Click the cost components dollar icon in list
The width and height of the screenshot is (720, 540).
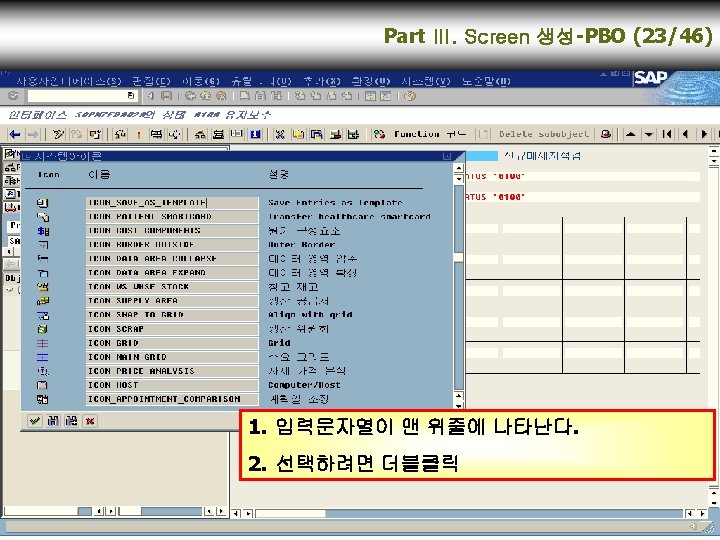[x=43, y=231]
